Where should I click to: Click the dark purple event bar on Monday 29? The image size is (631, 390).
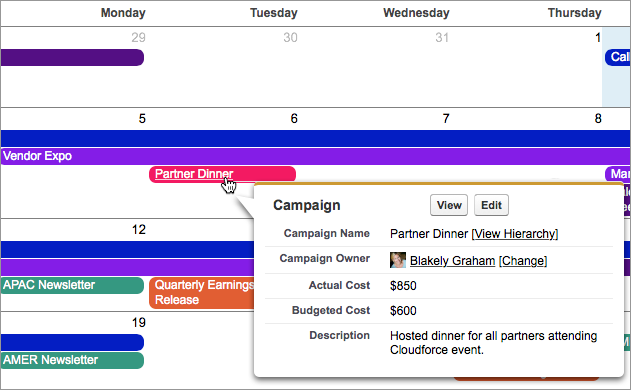72,58
